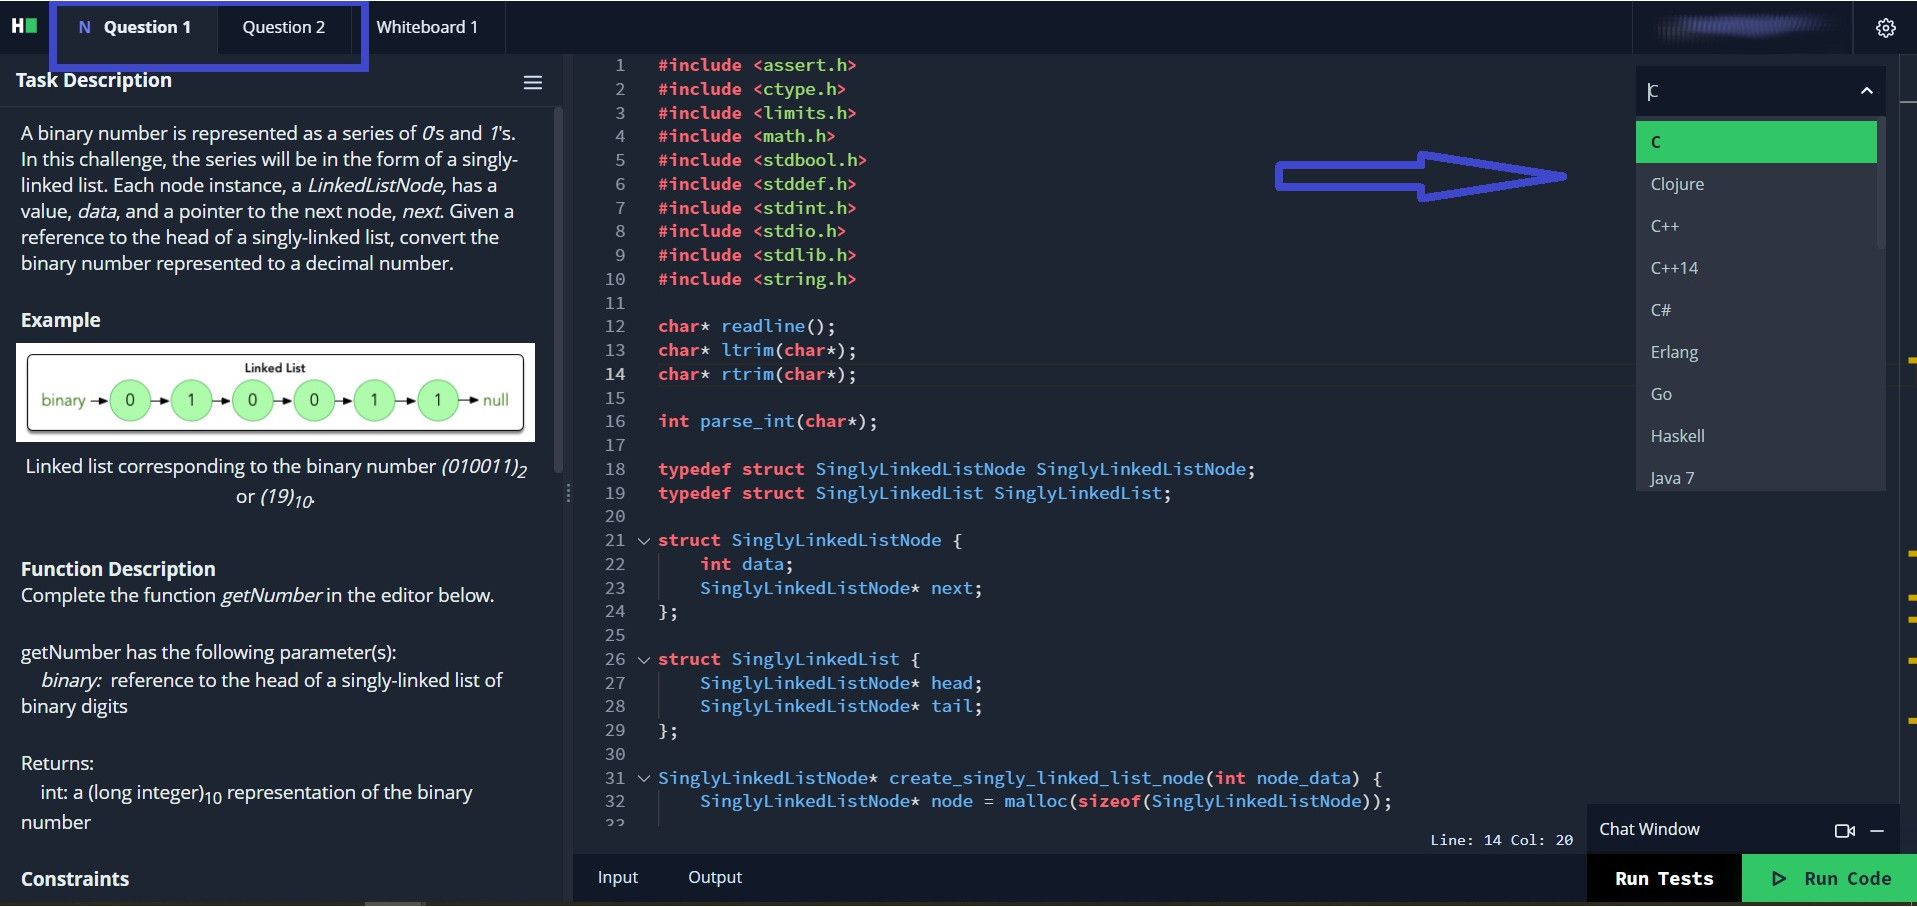The width and height of the screenshot is (1917, 907).
Task: Open the settings gear icon
Action: point(1885,28)
